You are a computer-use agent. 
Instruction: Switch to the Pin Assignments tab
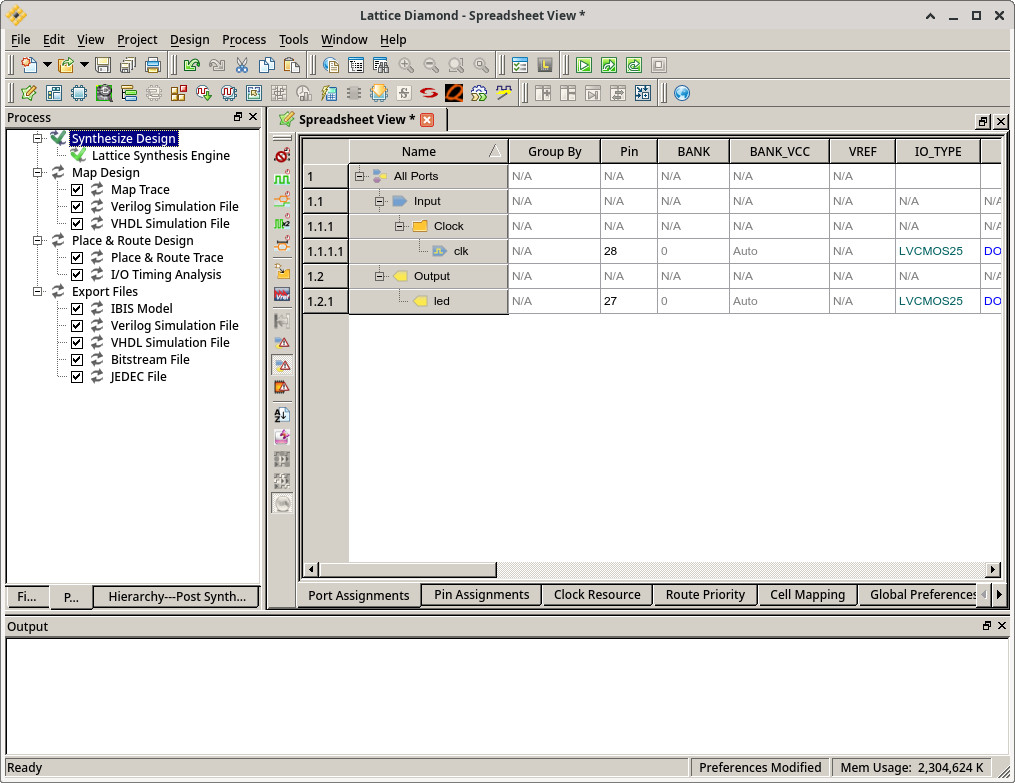coord(481,595)
